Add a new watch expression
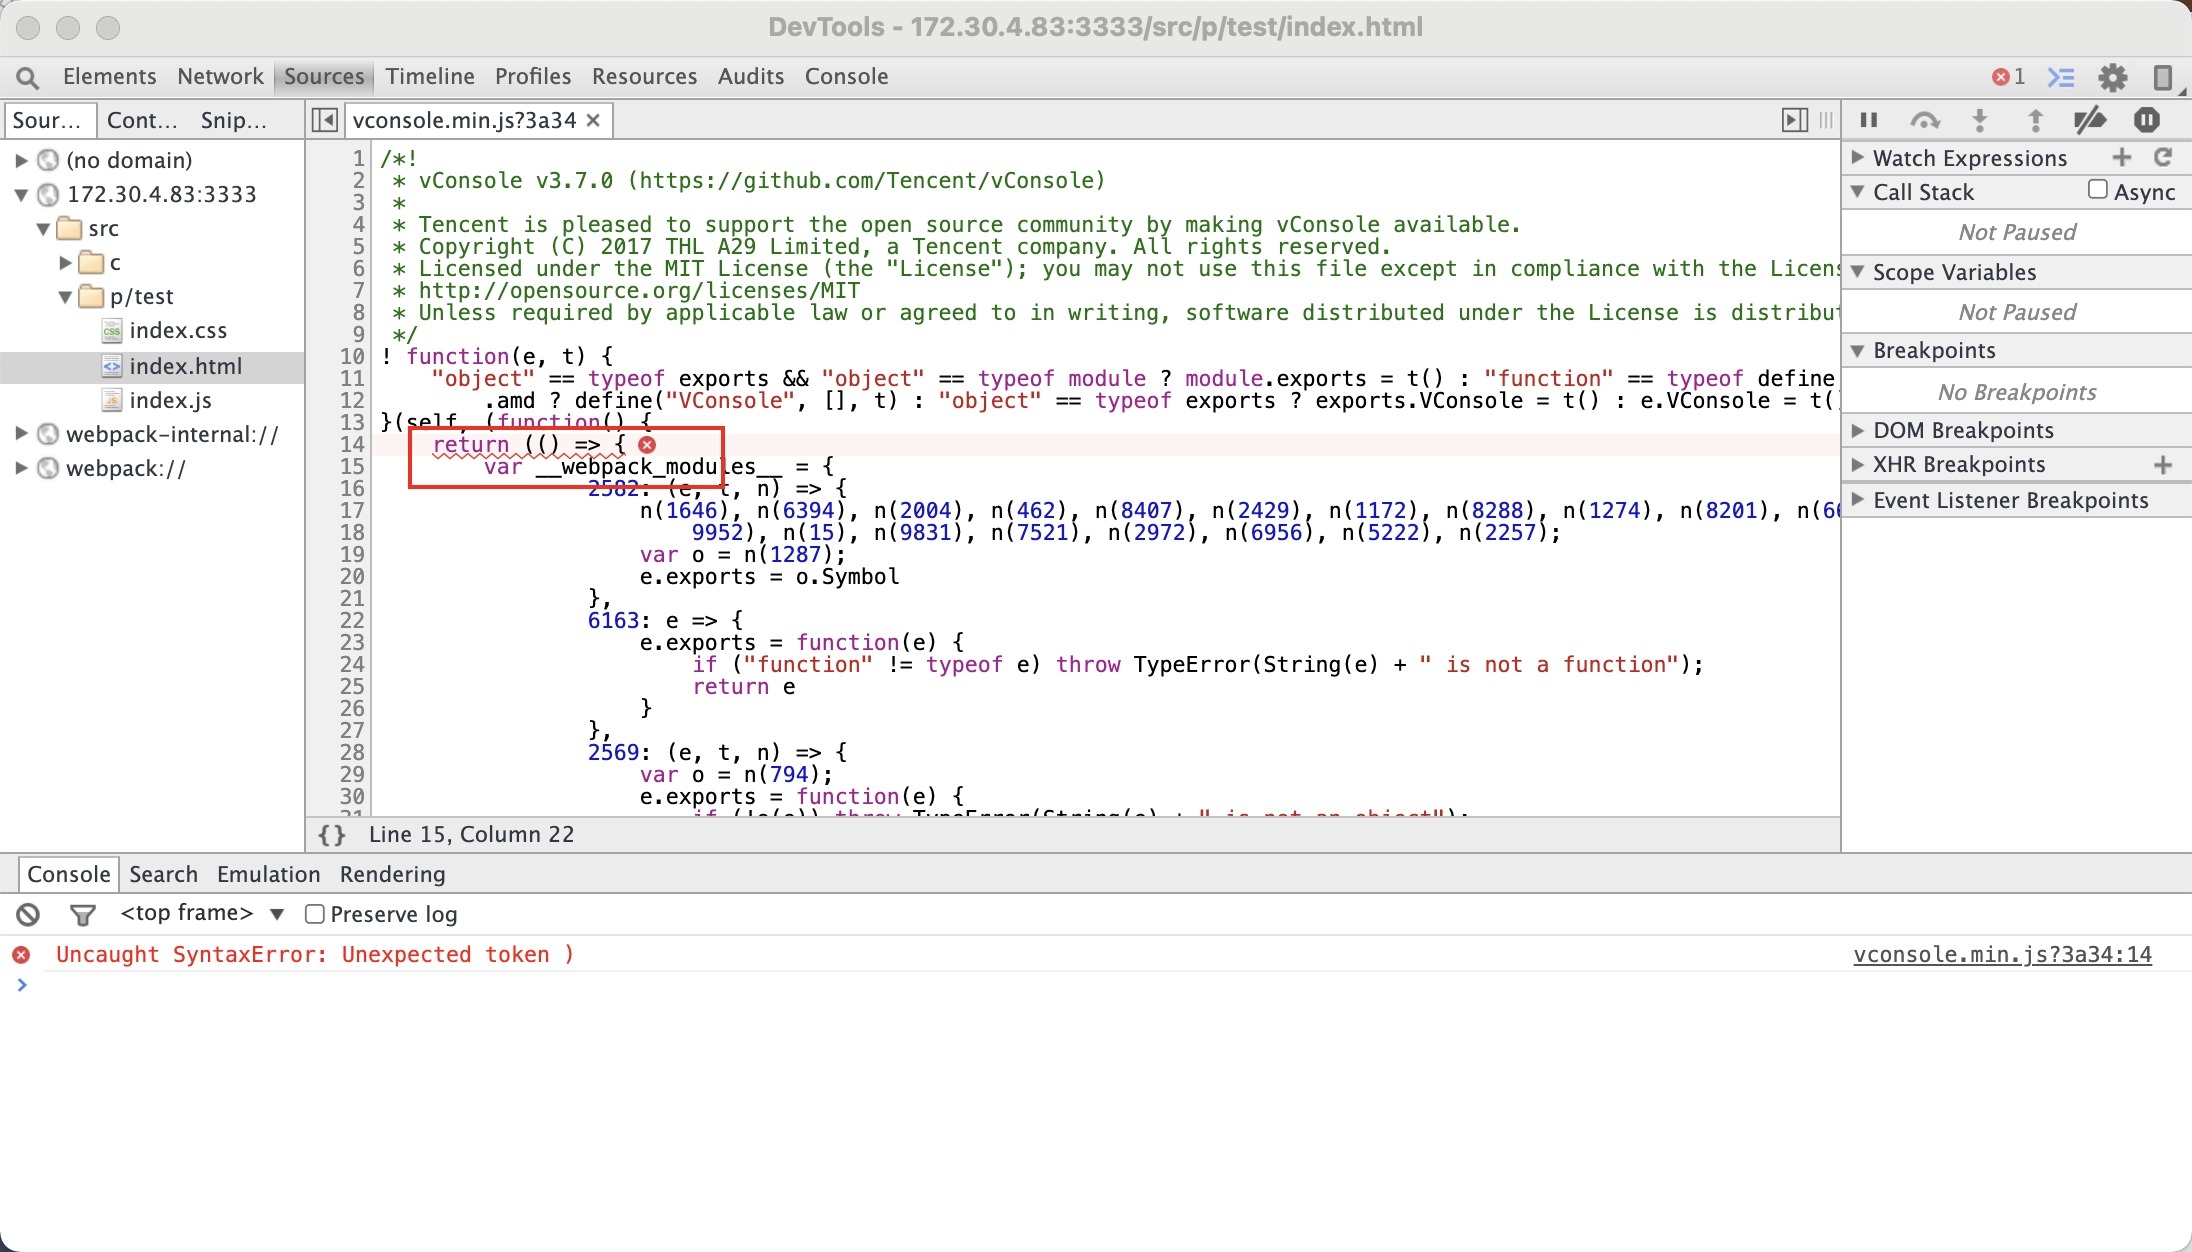 click(2124, 157)
